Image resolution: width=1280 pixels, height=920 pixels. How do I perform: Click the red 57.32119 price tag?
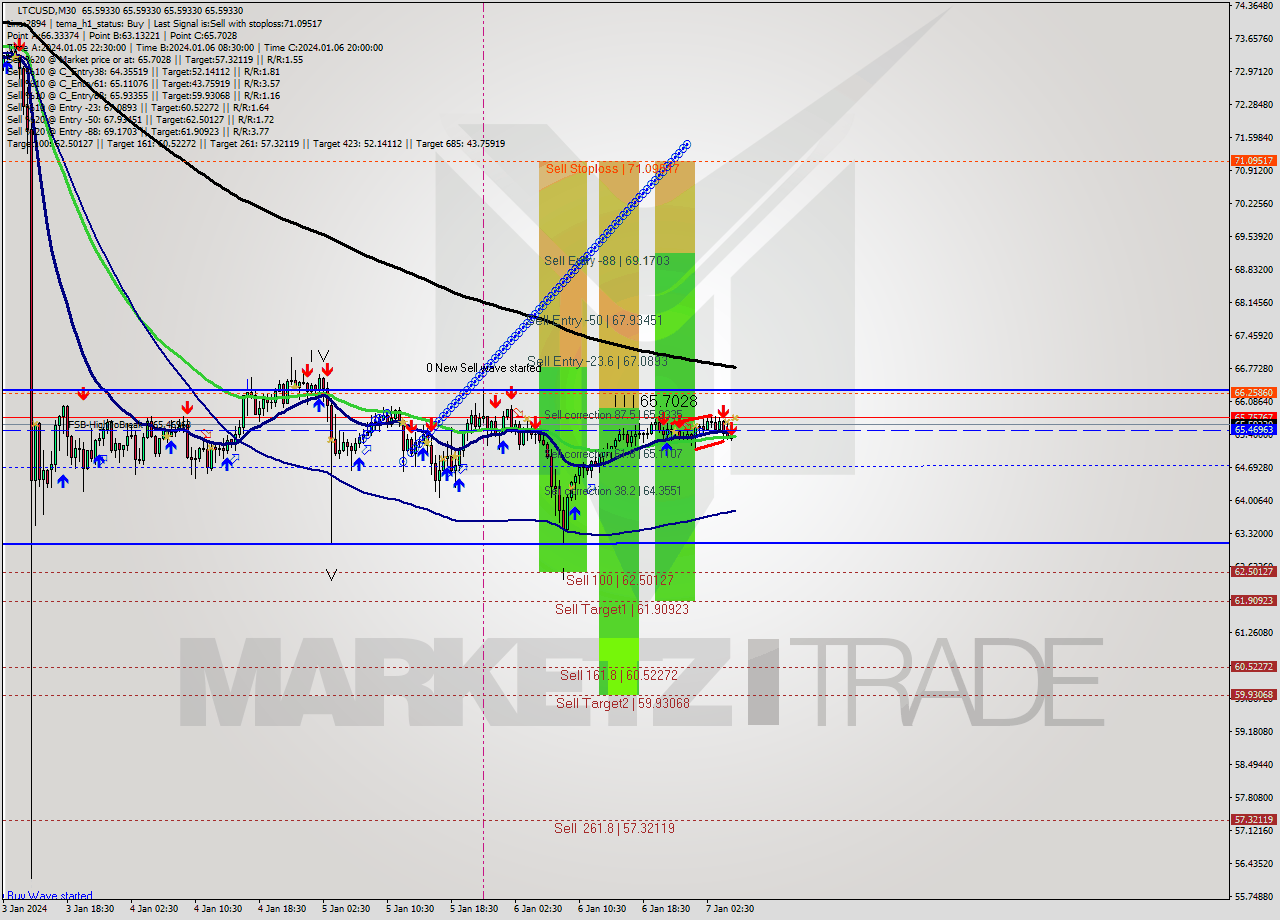tap(1254, 819)
